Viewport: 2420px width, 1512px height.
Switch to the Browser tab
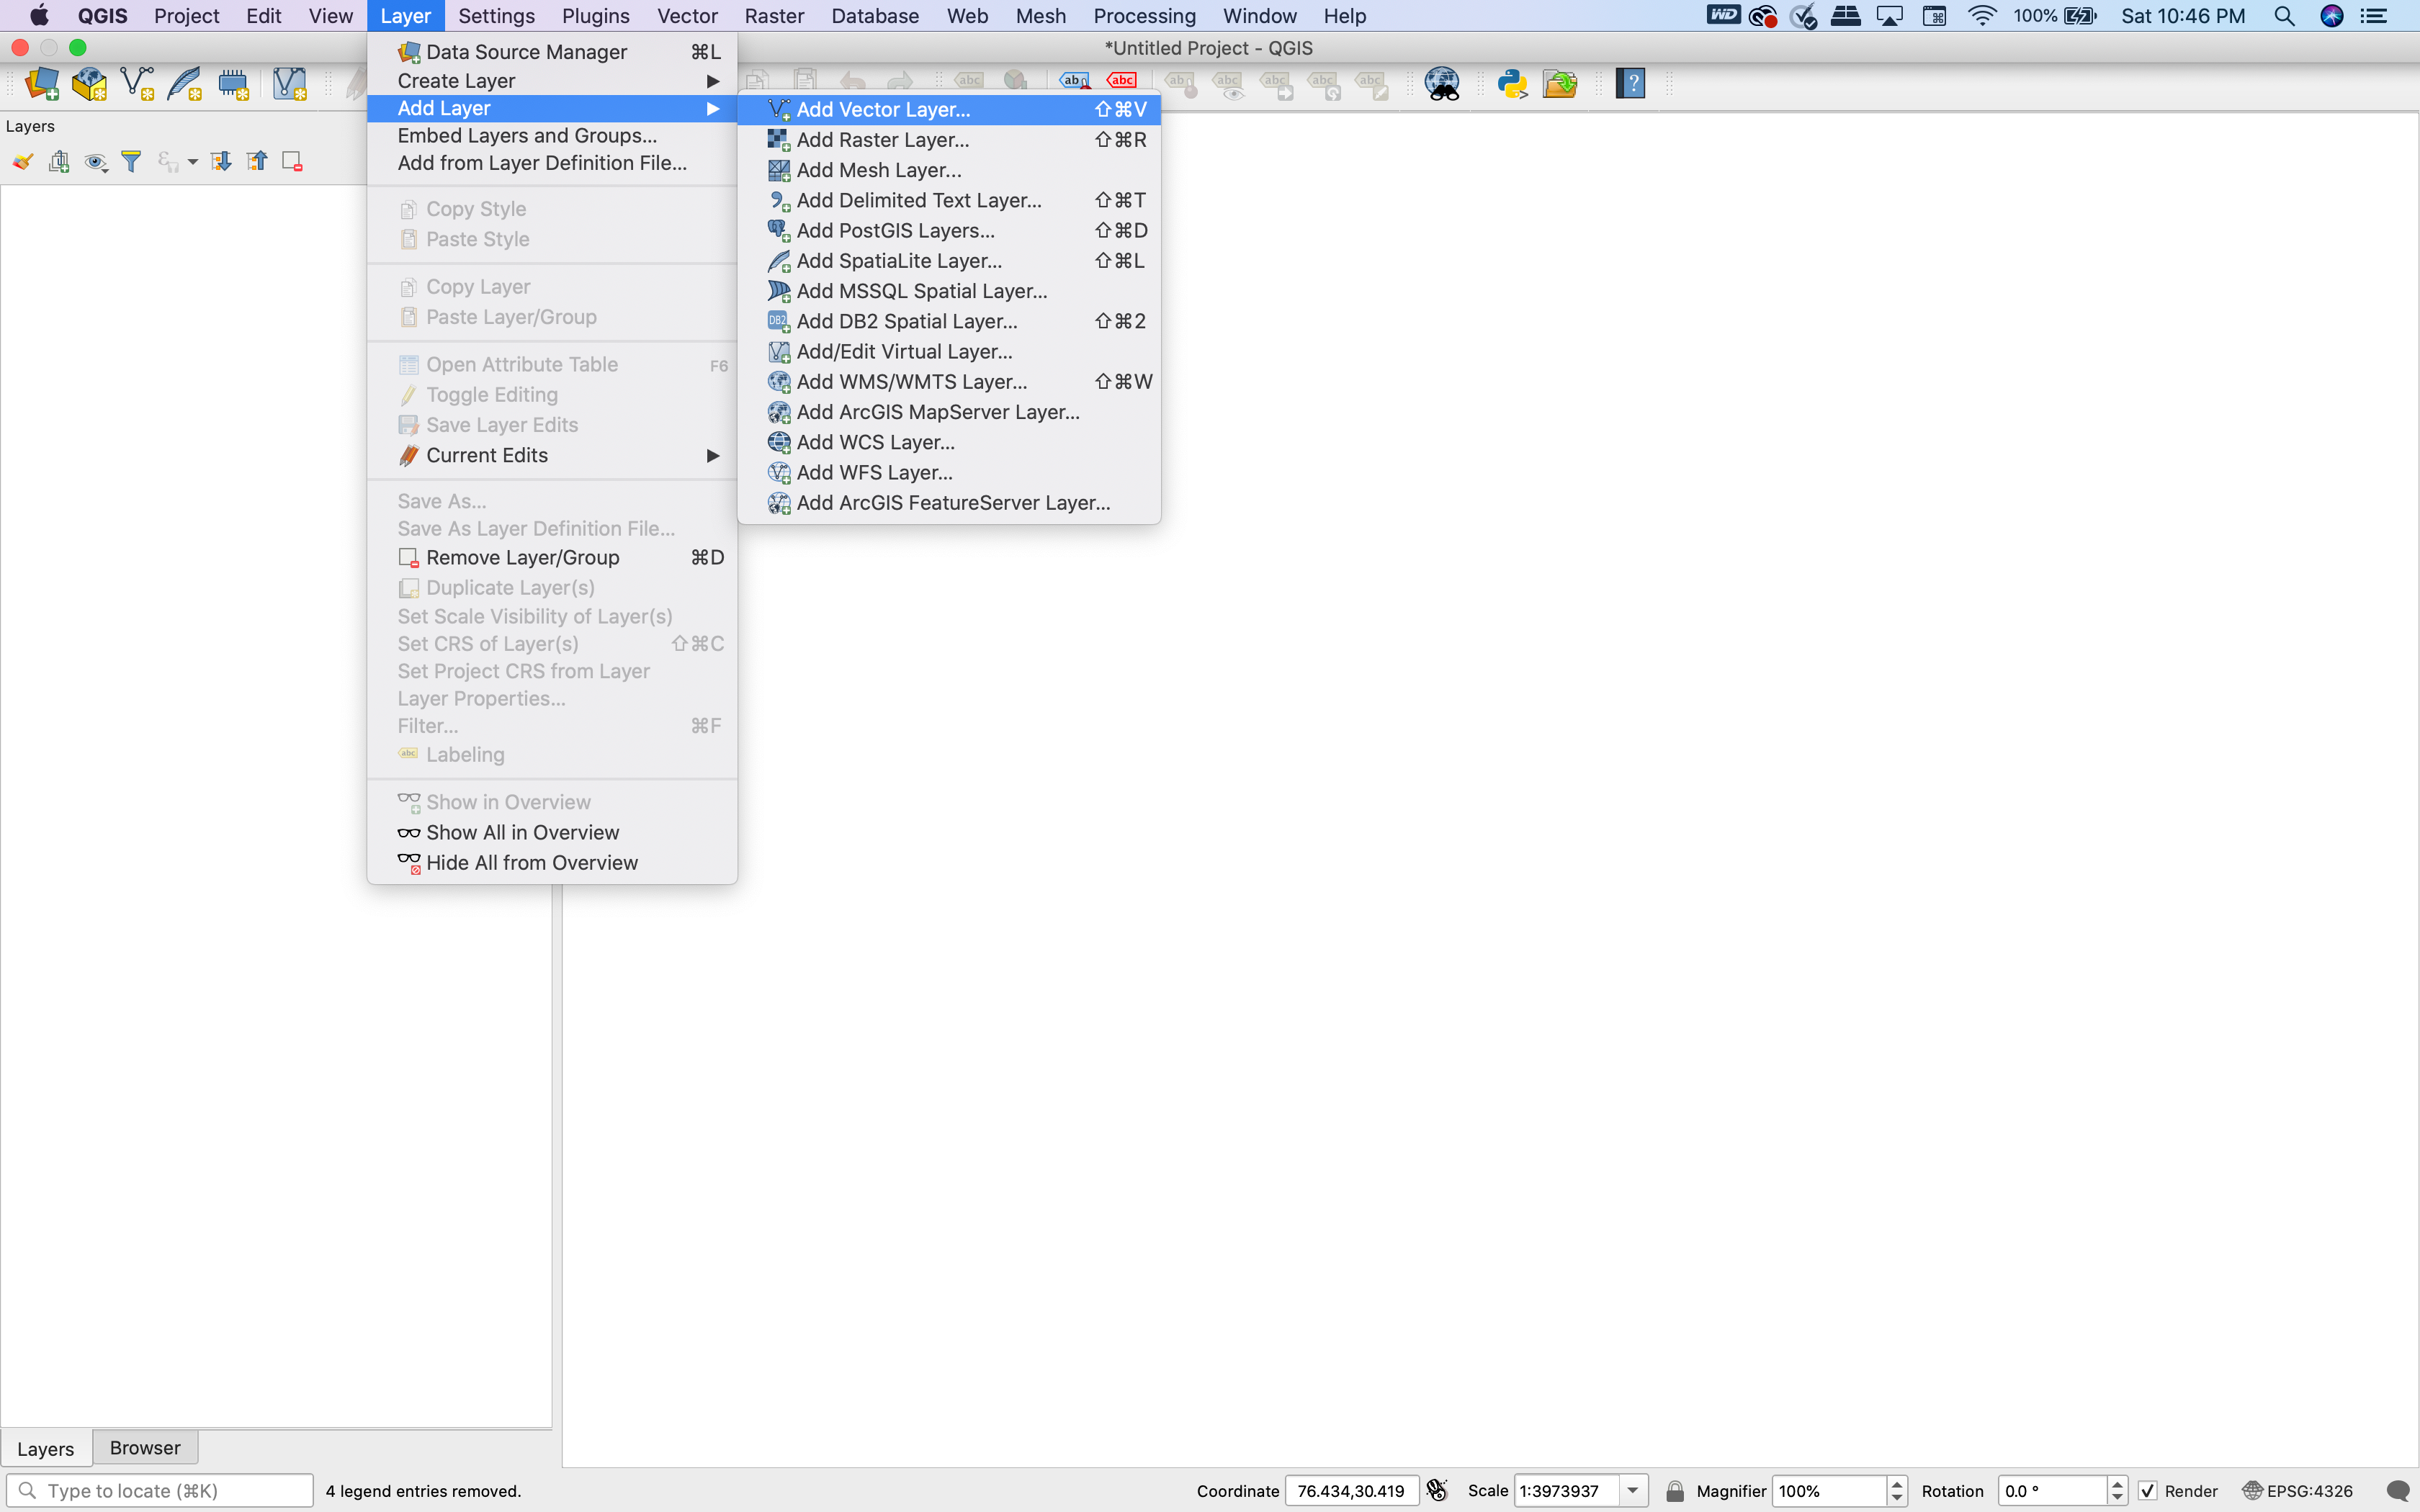point(145,1448)
